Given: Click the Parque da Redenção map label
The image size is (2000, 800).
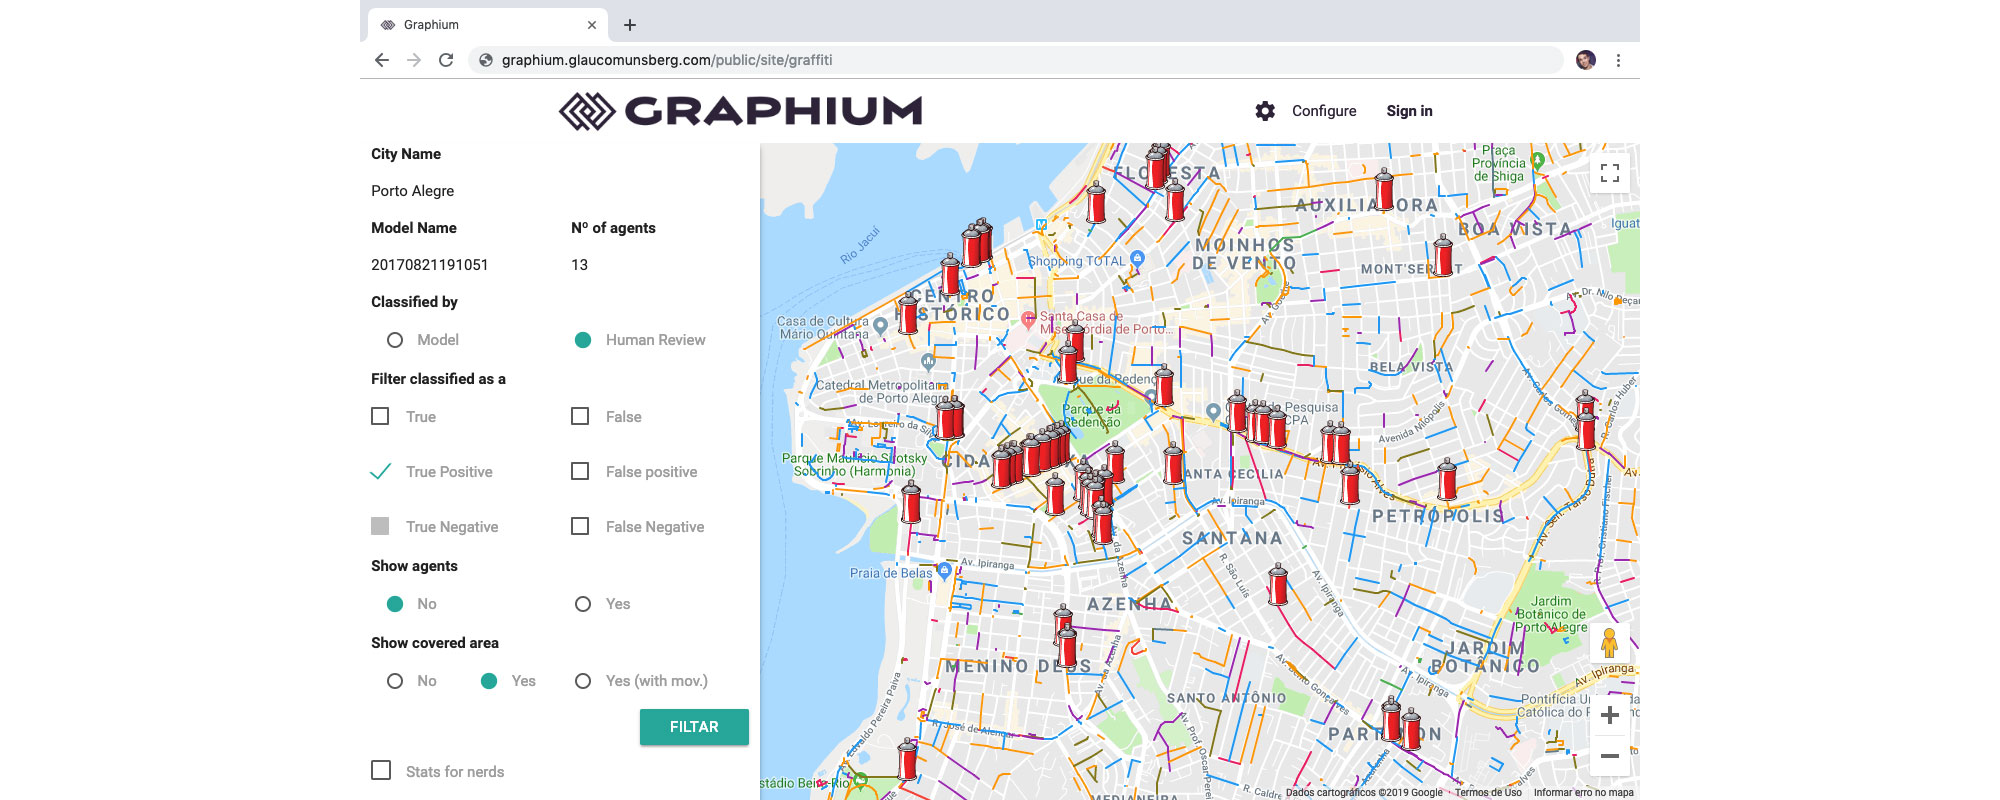Looking at the screenshot, I should tap(1091, 416).
